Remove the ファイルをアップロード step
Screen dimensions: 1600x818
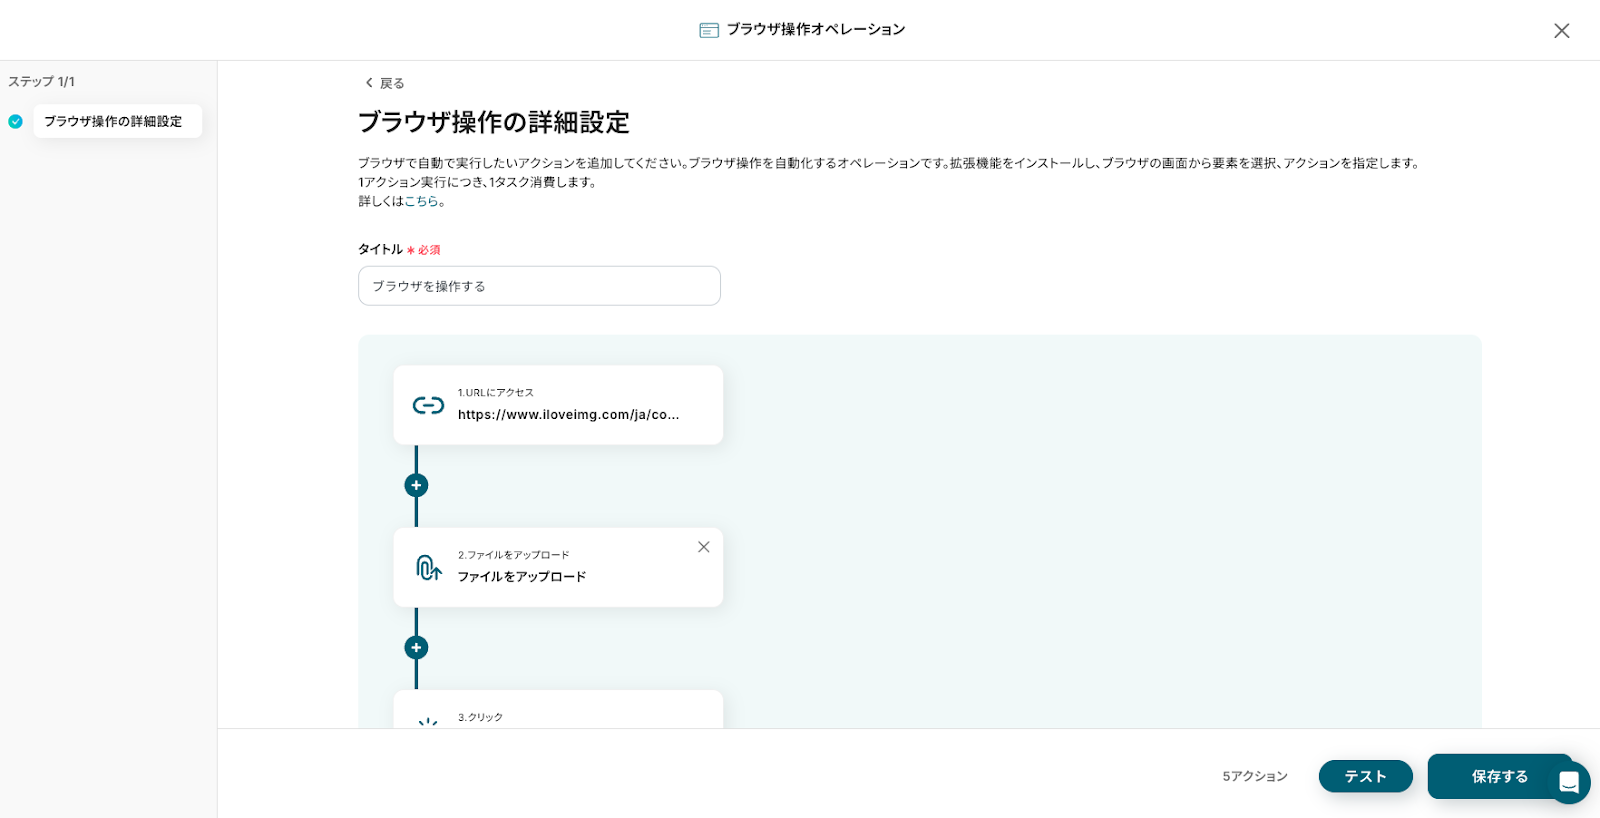(704, 547)
